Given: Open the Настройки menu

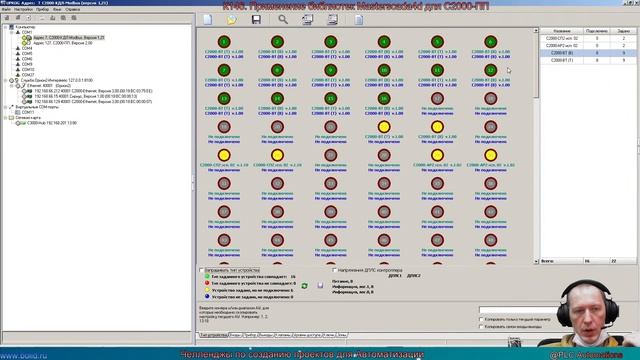Looking at the screenshot, I should tap(23, 9).
